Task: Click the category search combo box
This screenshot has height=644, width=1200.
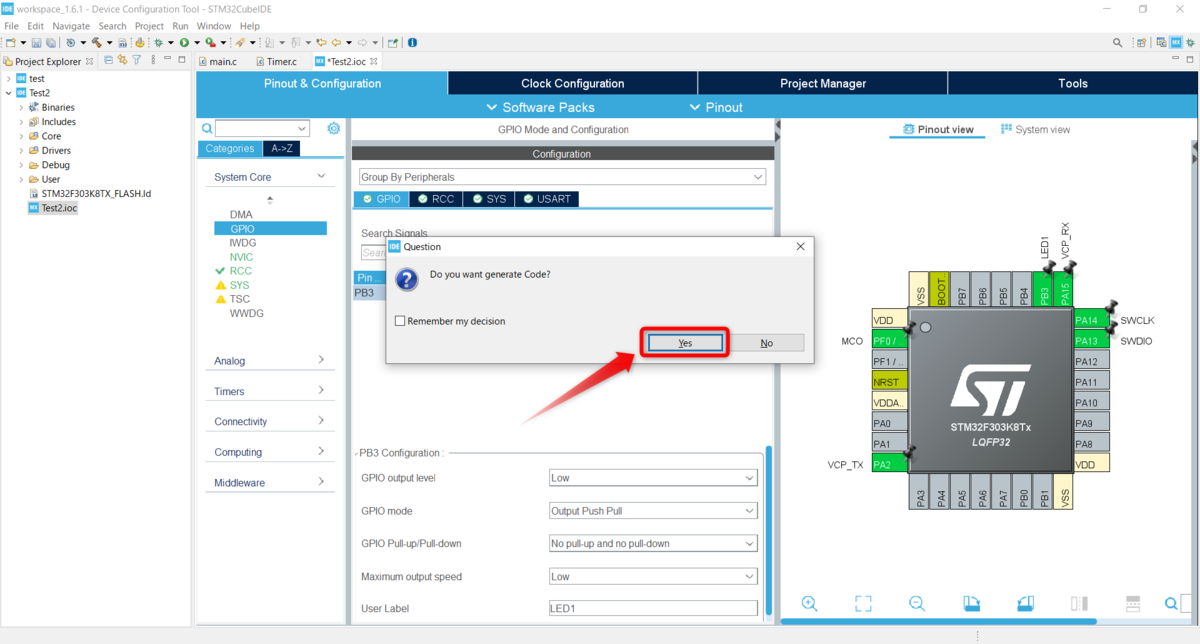Action: click(x=263, y=128)
